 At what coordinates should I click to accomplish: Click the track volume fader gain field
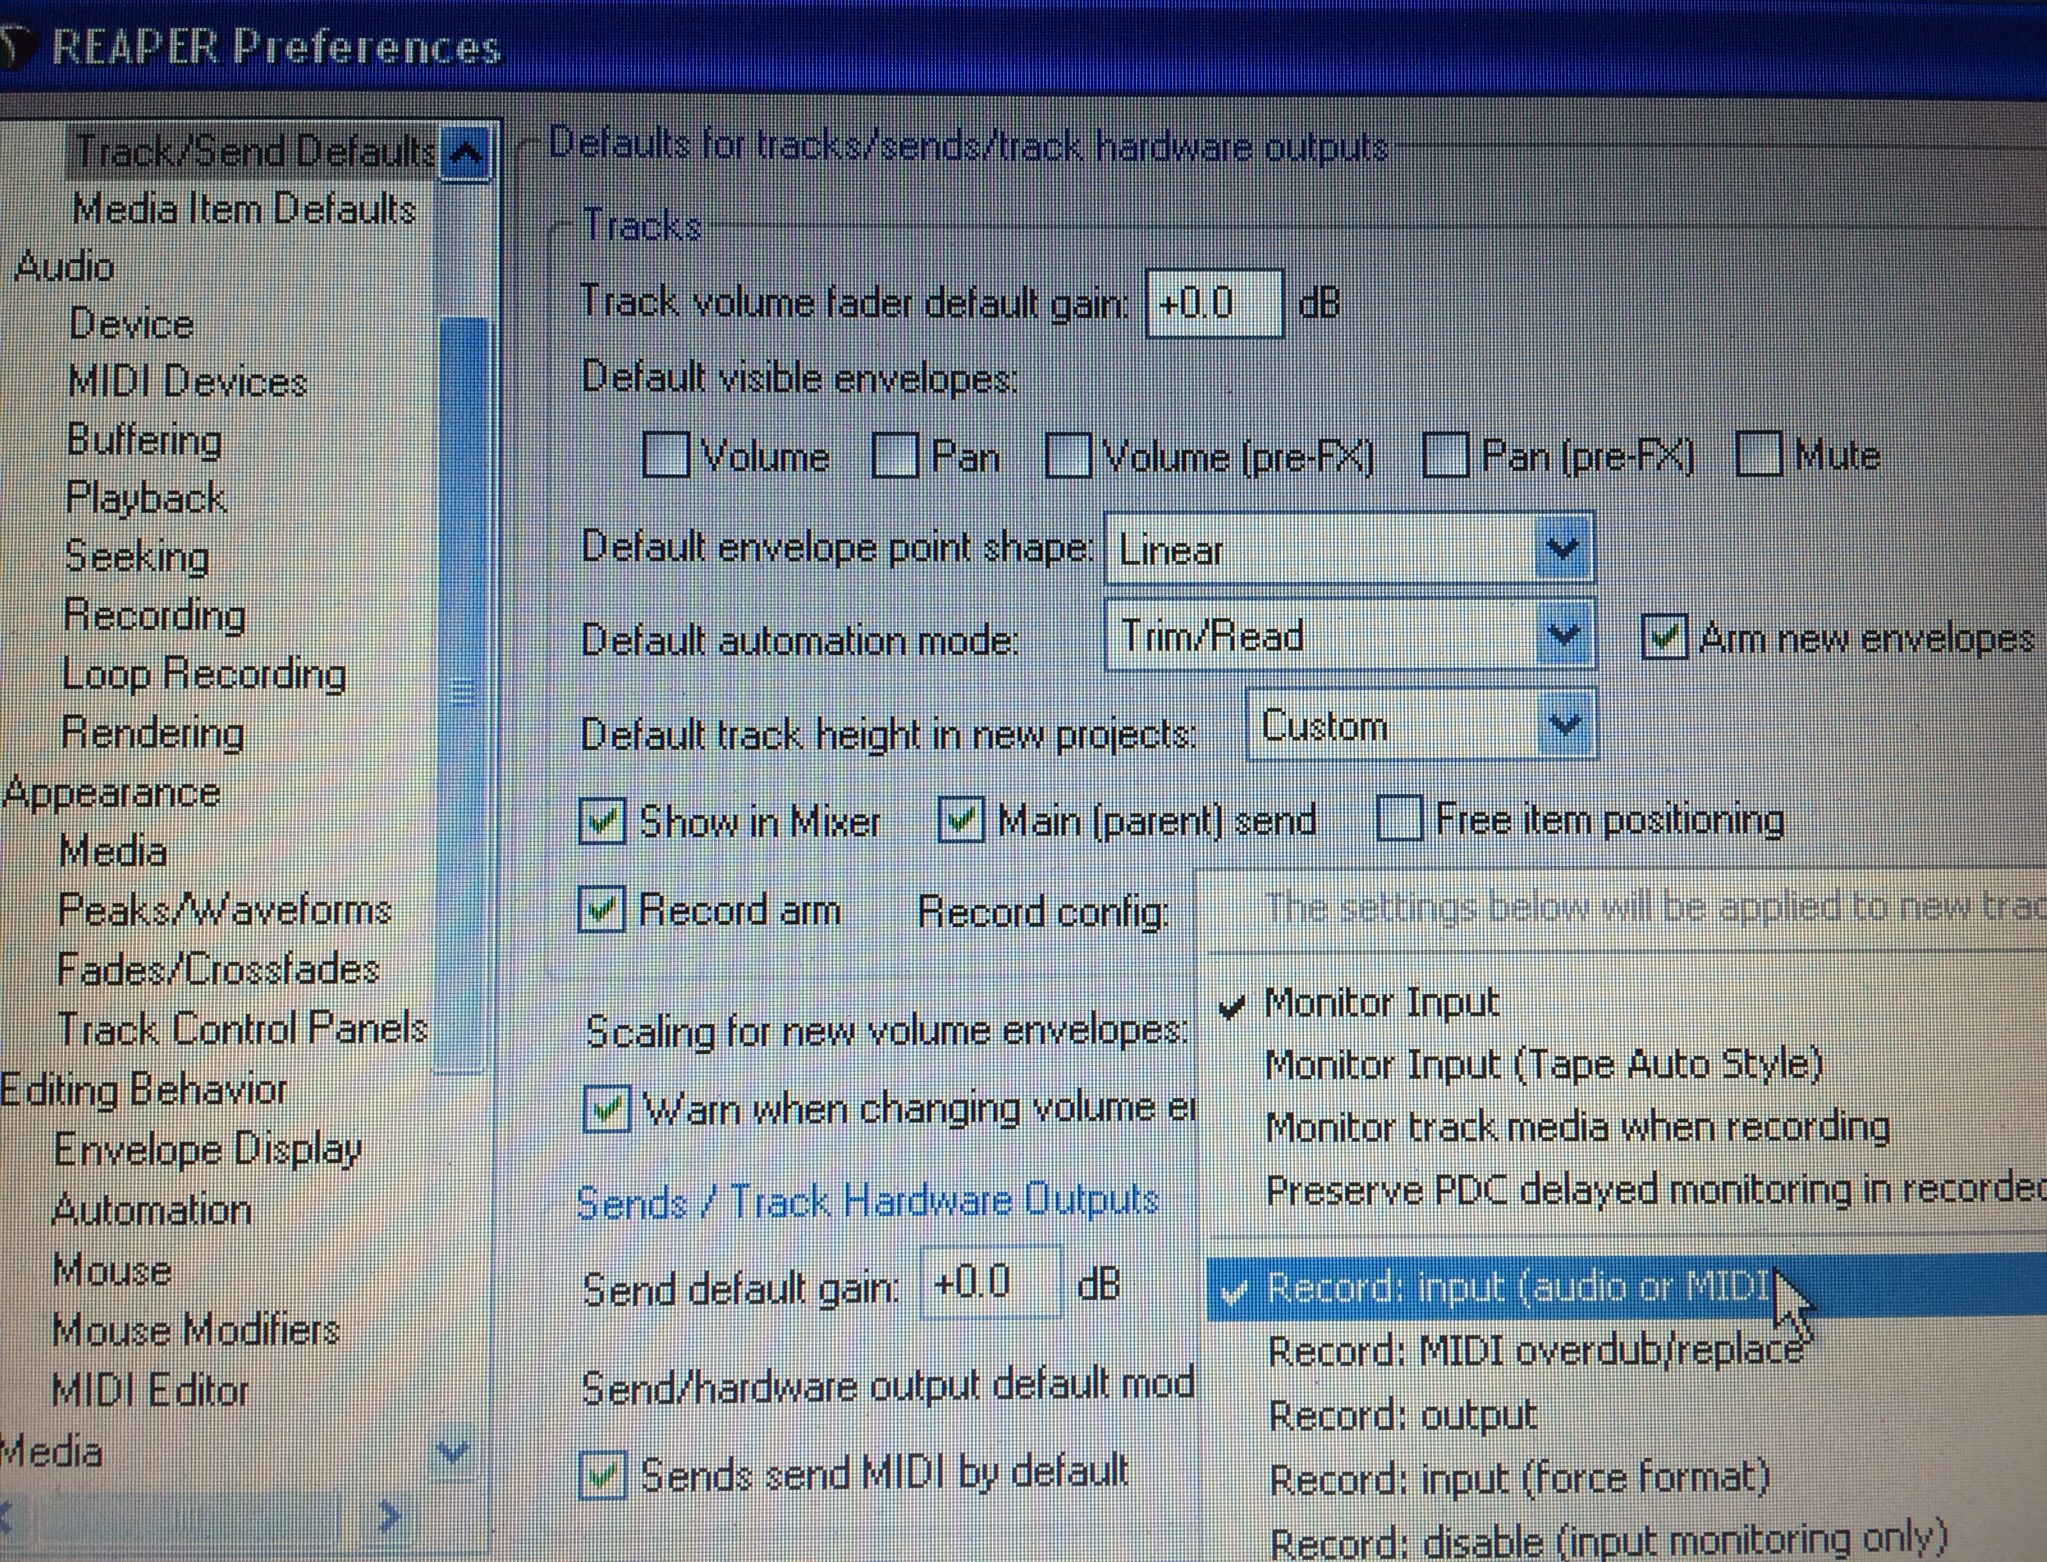coord(1212,304)
